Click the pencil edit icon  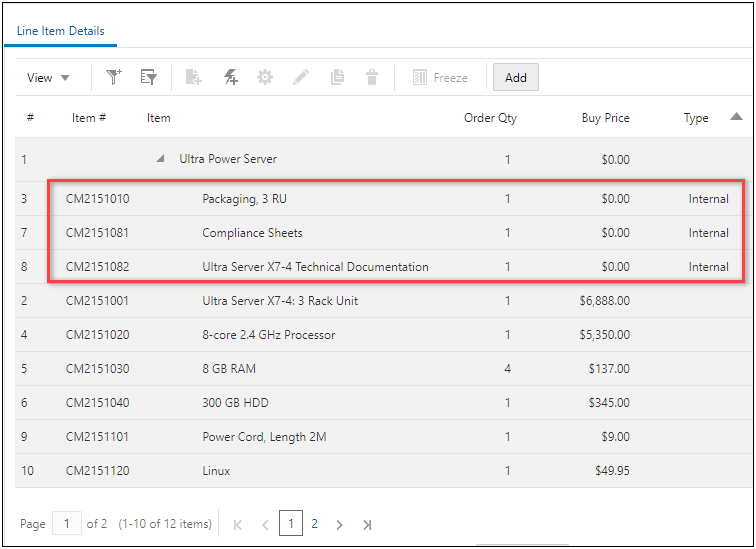tap(301, 78)
